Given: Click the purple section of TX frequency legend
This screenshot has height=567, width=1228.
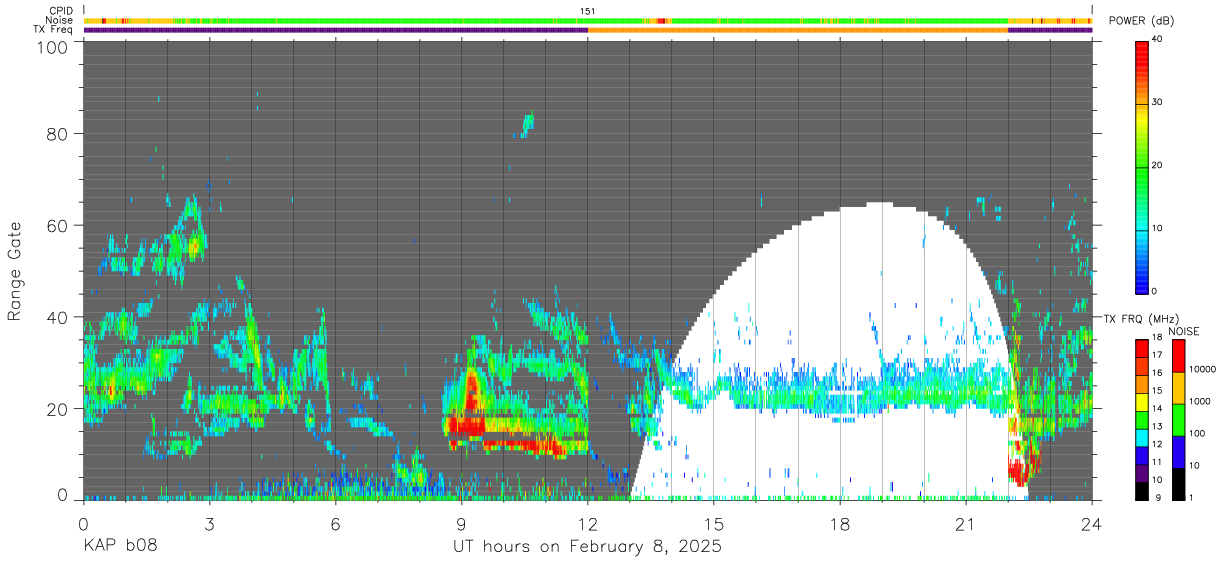Looking at the screenshot, I should coord(1141,471).
